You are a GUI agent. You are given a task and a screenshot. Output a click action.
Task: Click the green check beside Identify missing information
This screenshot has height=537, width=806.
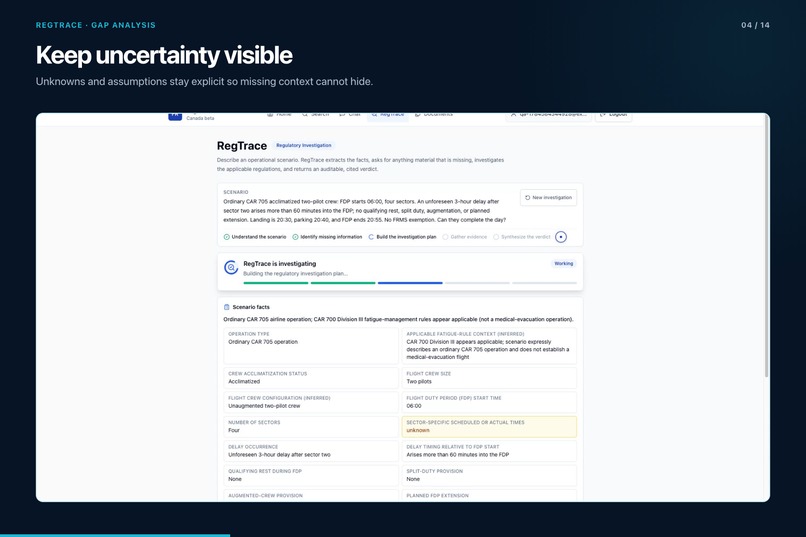(x=296, y=237)
